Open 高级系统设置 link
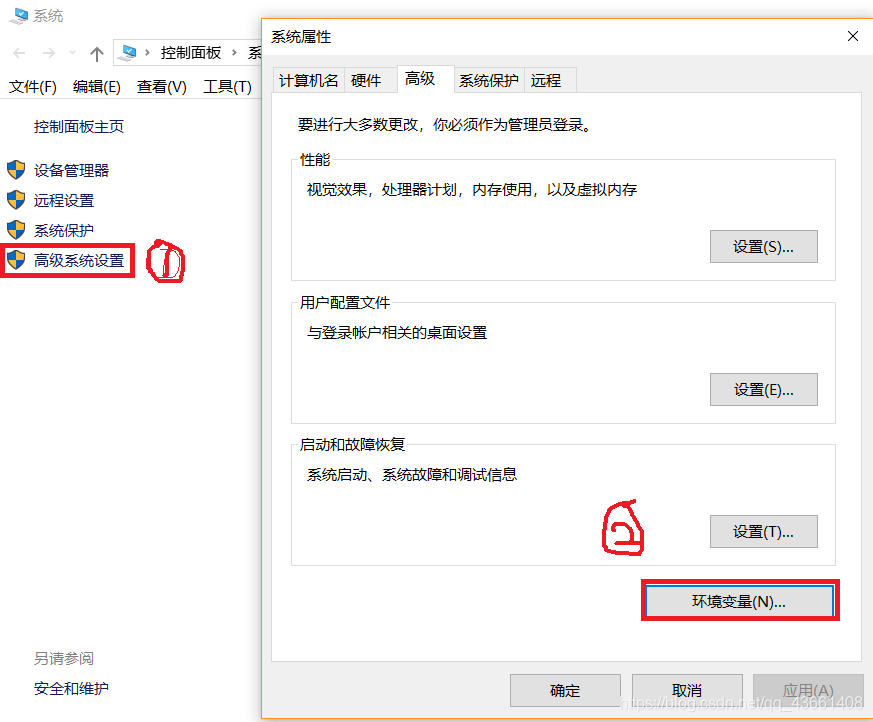873x722 pixels. pos(79,261)
